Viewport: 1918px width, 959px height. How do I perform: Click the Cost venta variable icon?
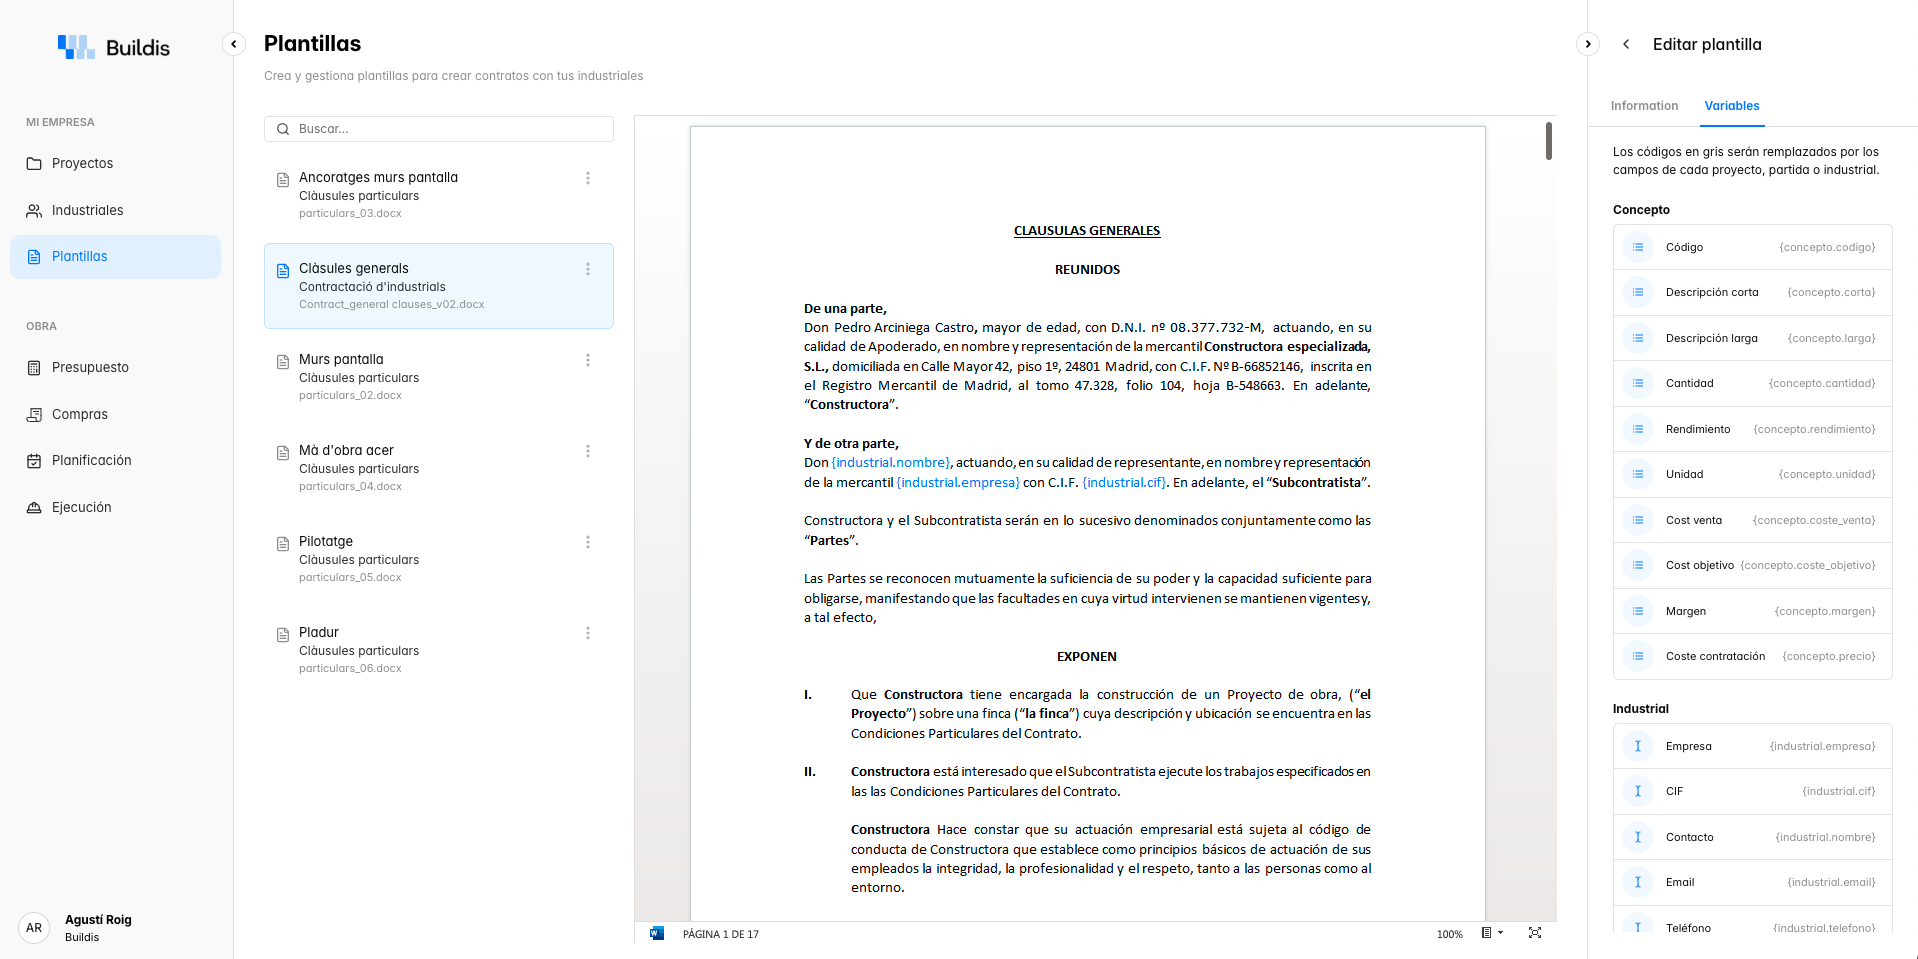pyautogui.click(x=1638, y=520)
